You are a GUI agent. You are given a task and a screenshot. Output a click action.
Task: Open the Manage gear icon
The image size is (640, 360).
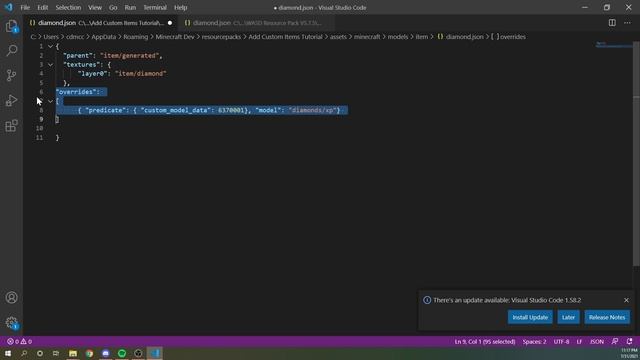11,323
